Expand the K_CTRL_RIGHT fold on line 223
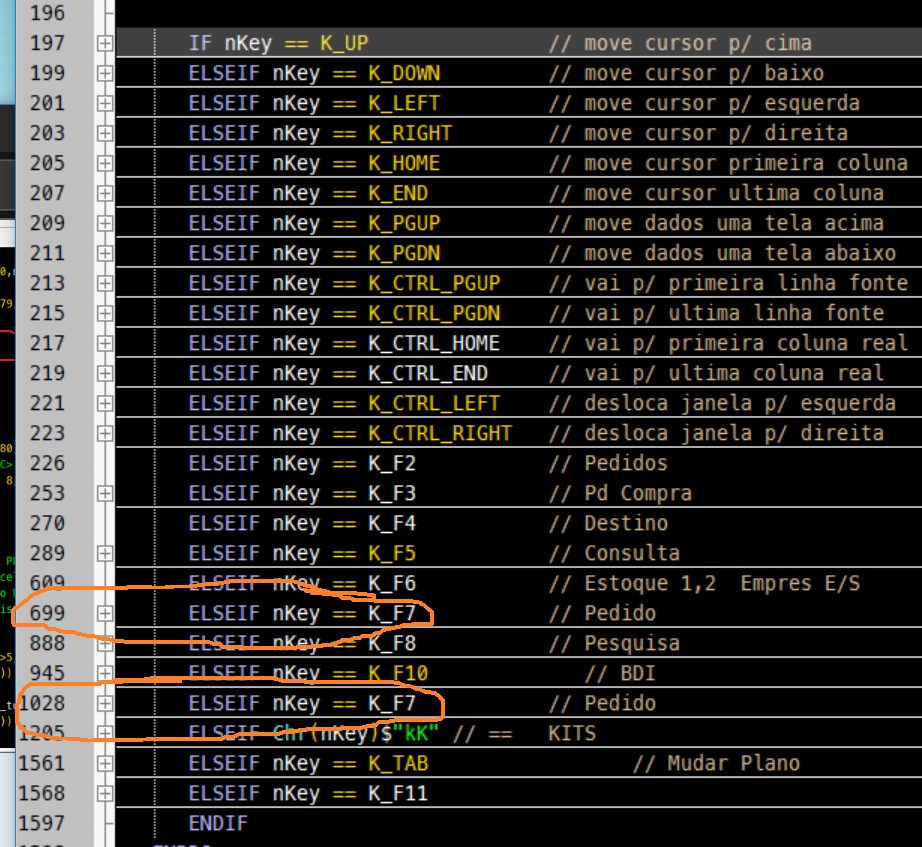 [104, 433]
